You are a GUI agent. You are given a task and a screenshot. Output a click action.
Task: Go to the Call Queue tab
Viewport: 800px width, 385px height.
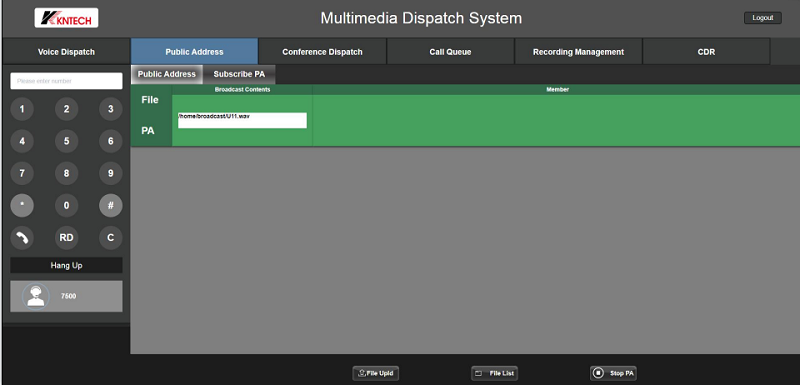click(x=451, y=52)
